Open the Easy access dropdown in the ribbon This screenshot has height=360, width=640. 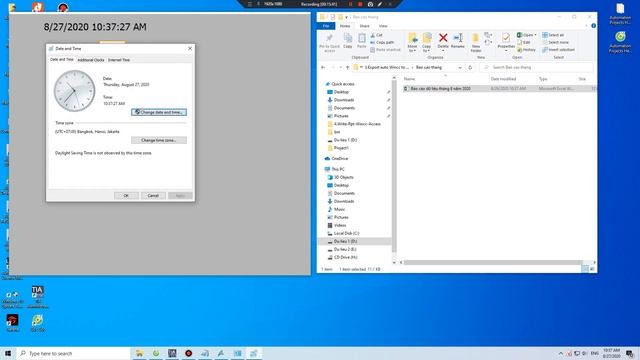point(488,42)
